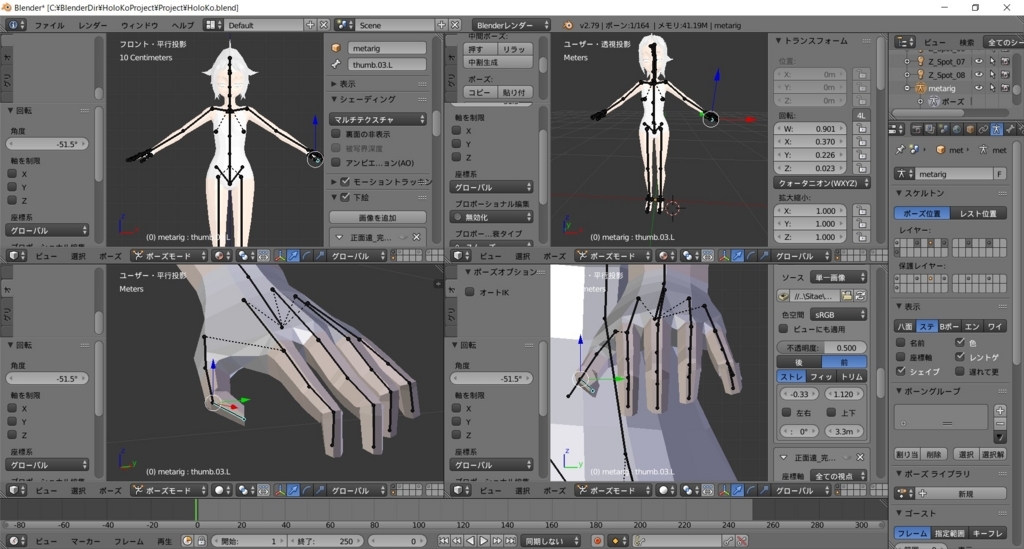
Task: Expand the Z_Spot_07 item in the outliner
Action: [907, 61]
